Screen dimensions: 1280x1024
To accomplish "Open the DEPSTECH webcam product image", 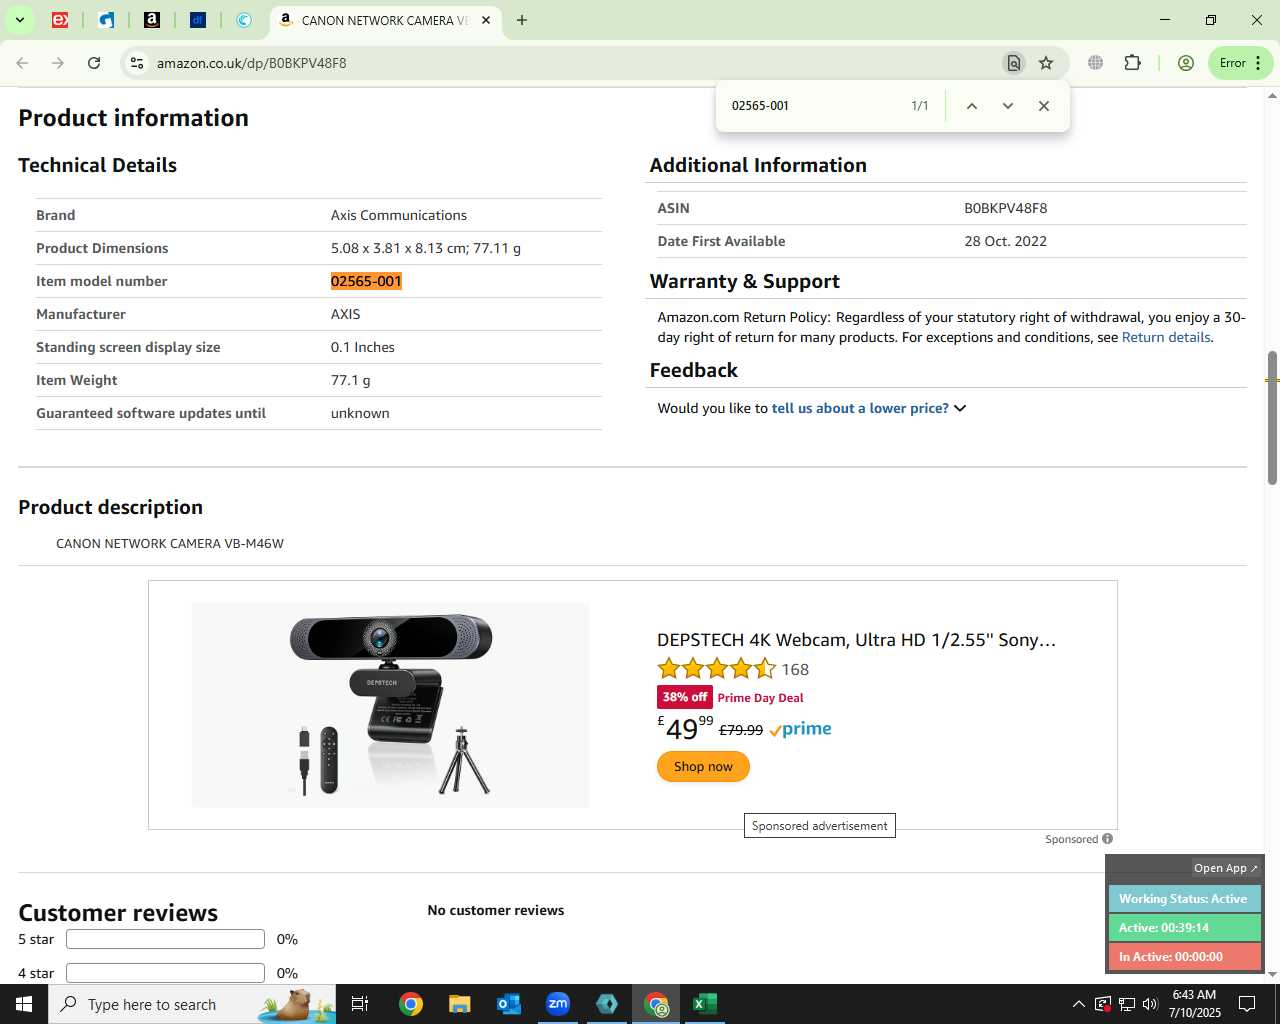I will (x=390, y=705).
